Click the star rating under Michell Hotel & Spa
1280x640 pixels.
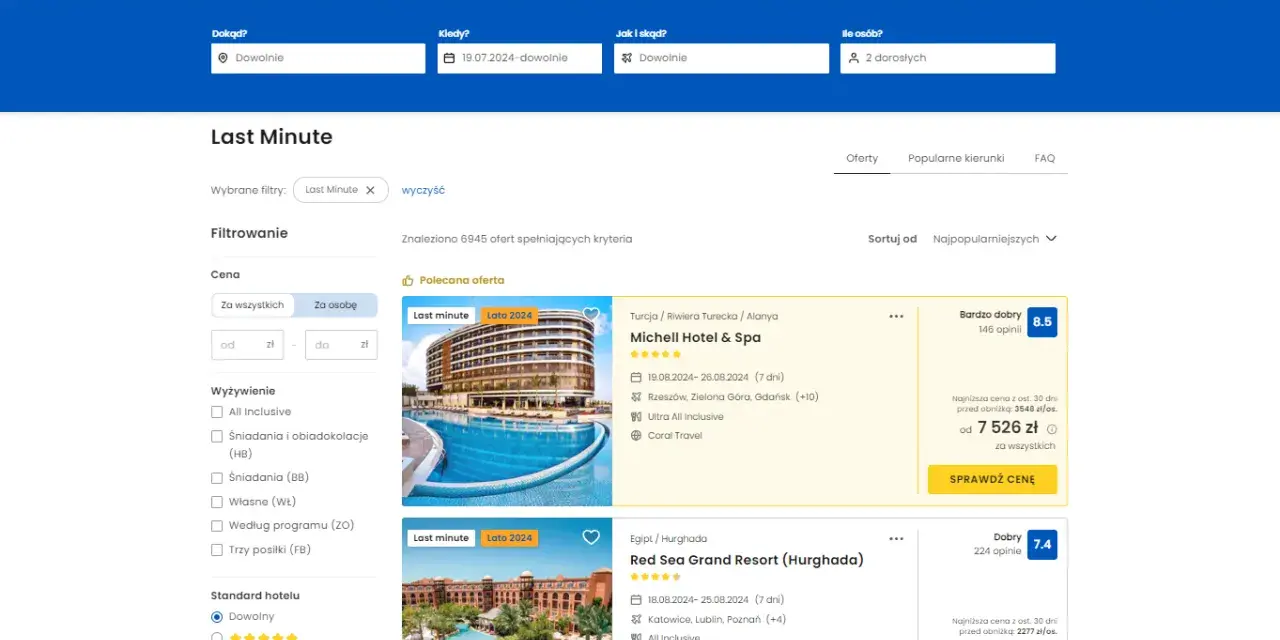(x=655, y=354)
